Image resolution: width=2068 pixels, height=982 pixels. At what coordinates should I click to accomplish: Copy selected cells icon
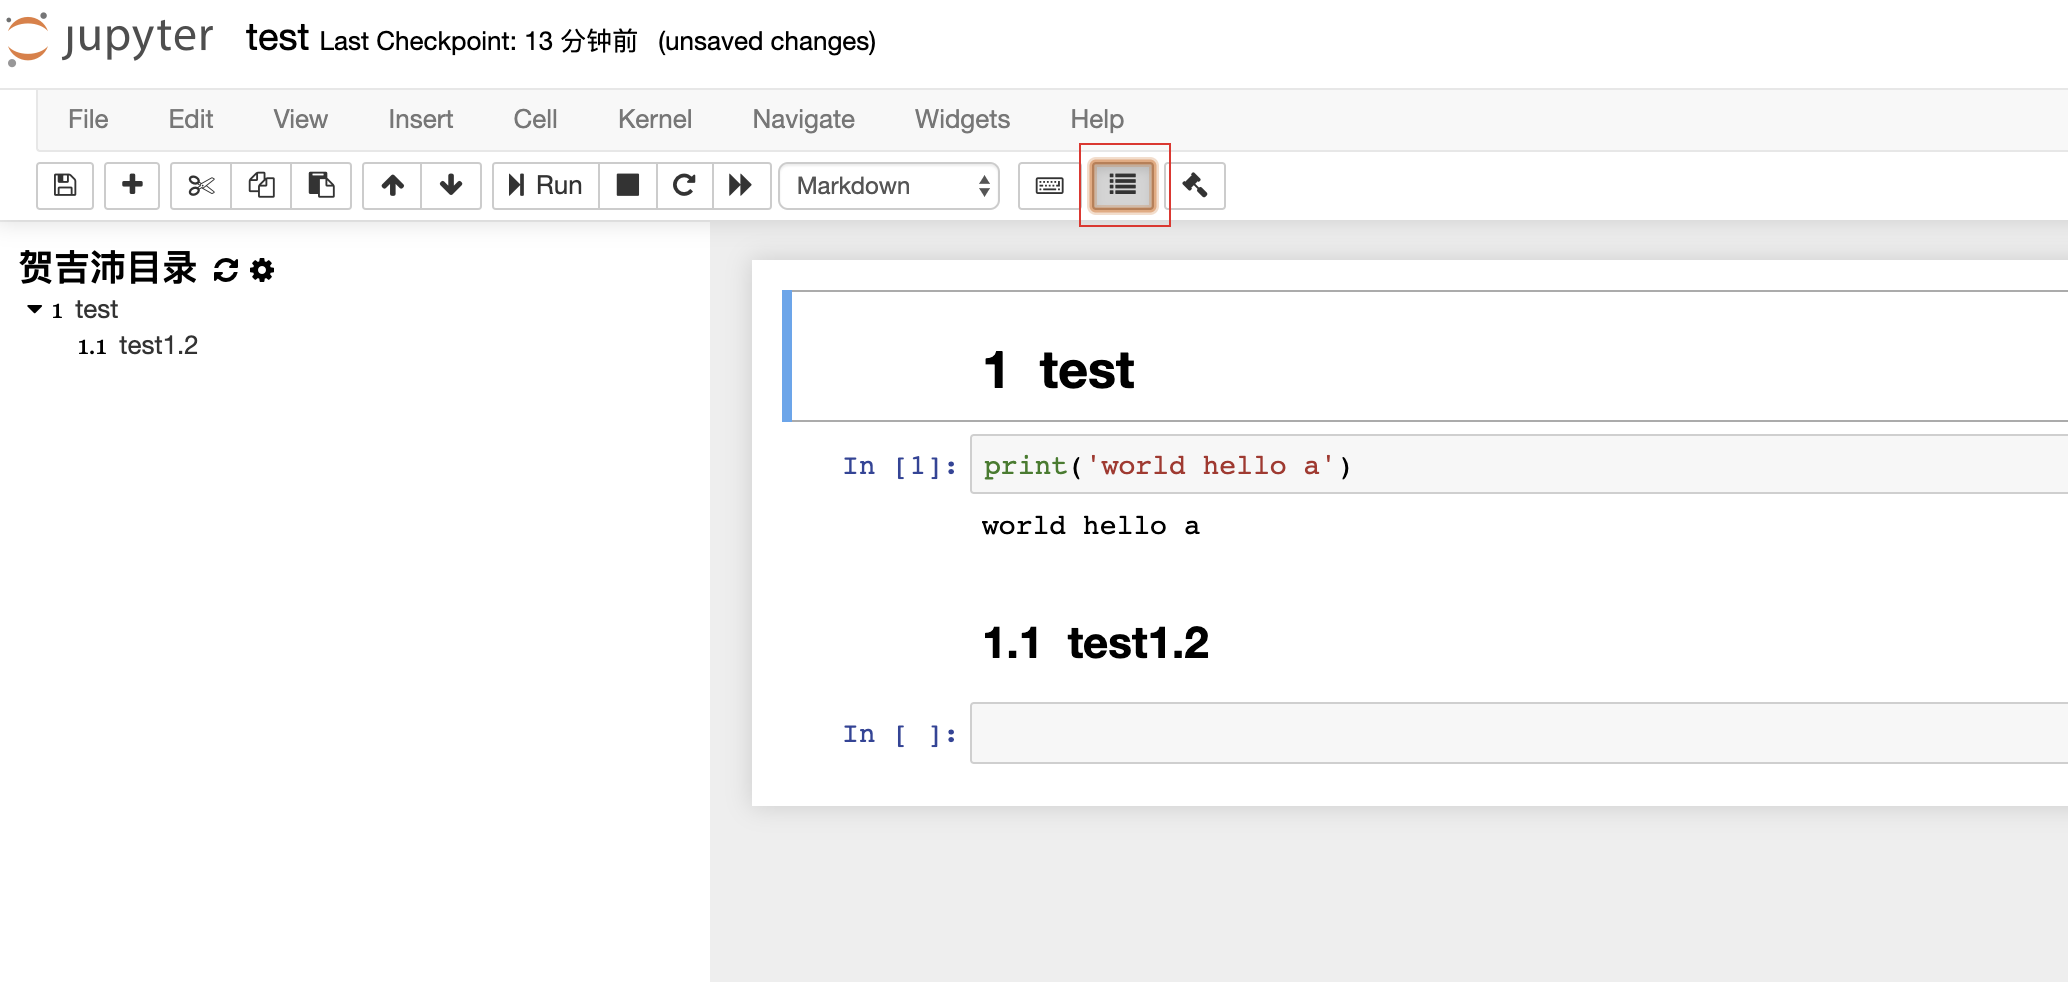[x=261, y=185]
